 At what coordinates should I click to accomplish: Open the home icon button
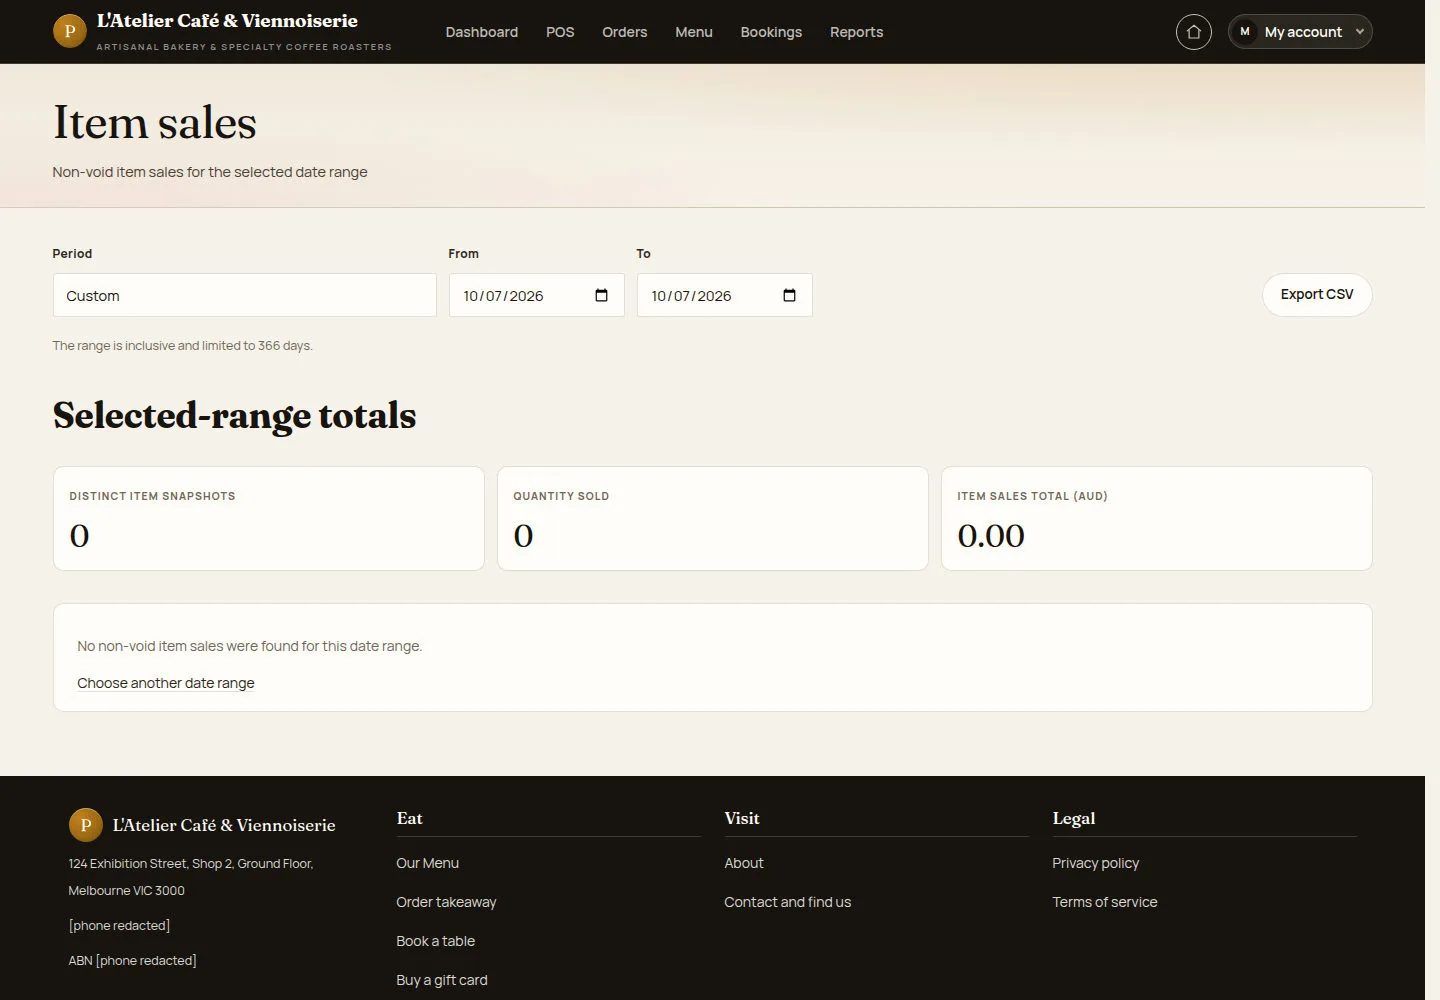[x=1193, y=32]
